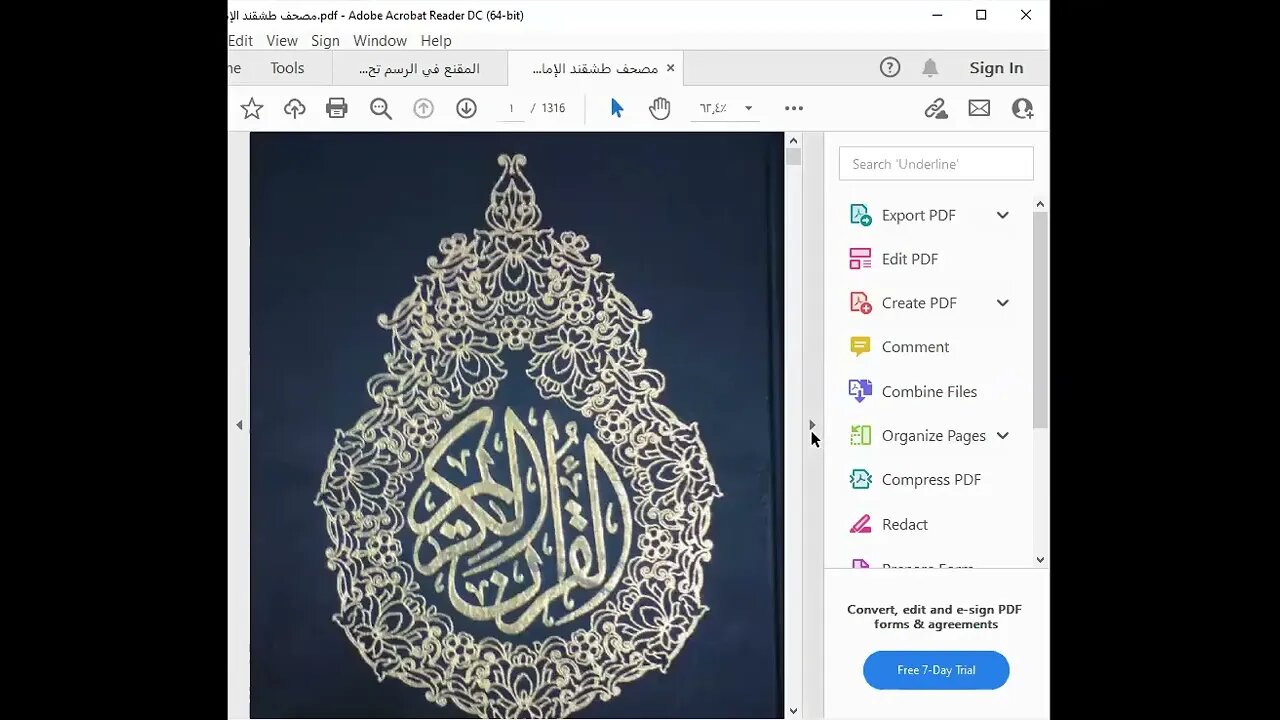This screenshot has width=1280, height=720.
Task: Open the Window menu
Action: pyautogui.click(x=380, y=41)
